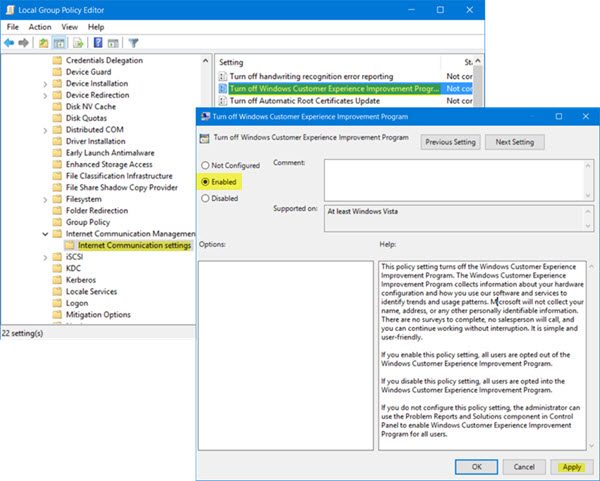Click the Local Group Policy Editor title icon
The height and width of the screenshot is (481, 600).
coord(10,10)
